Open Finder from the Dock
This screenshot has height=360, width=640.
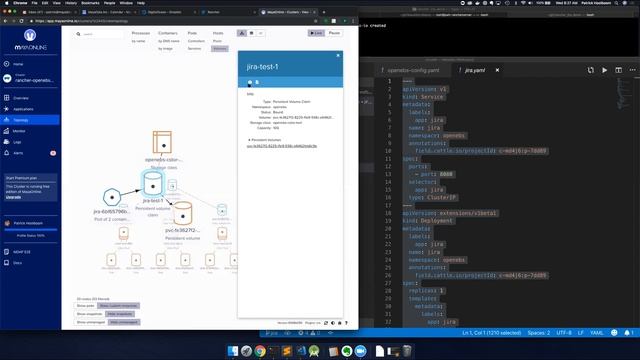tap(233, 351)
